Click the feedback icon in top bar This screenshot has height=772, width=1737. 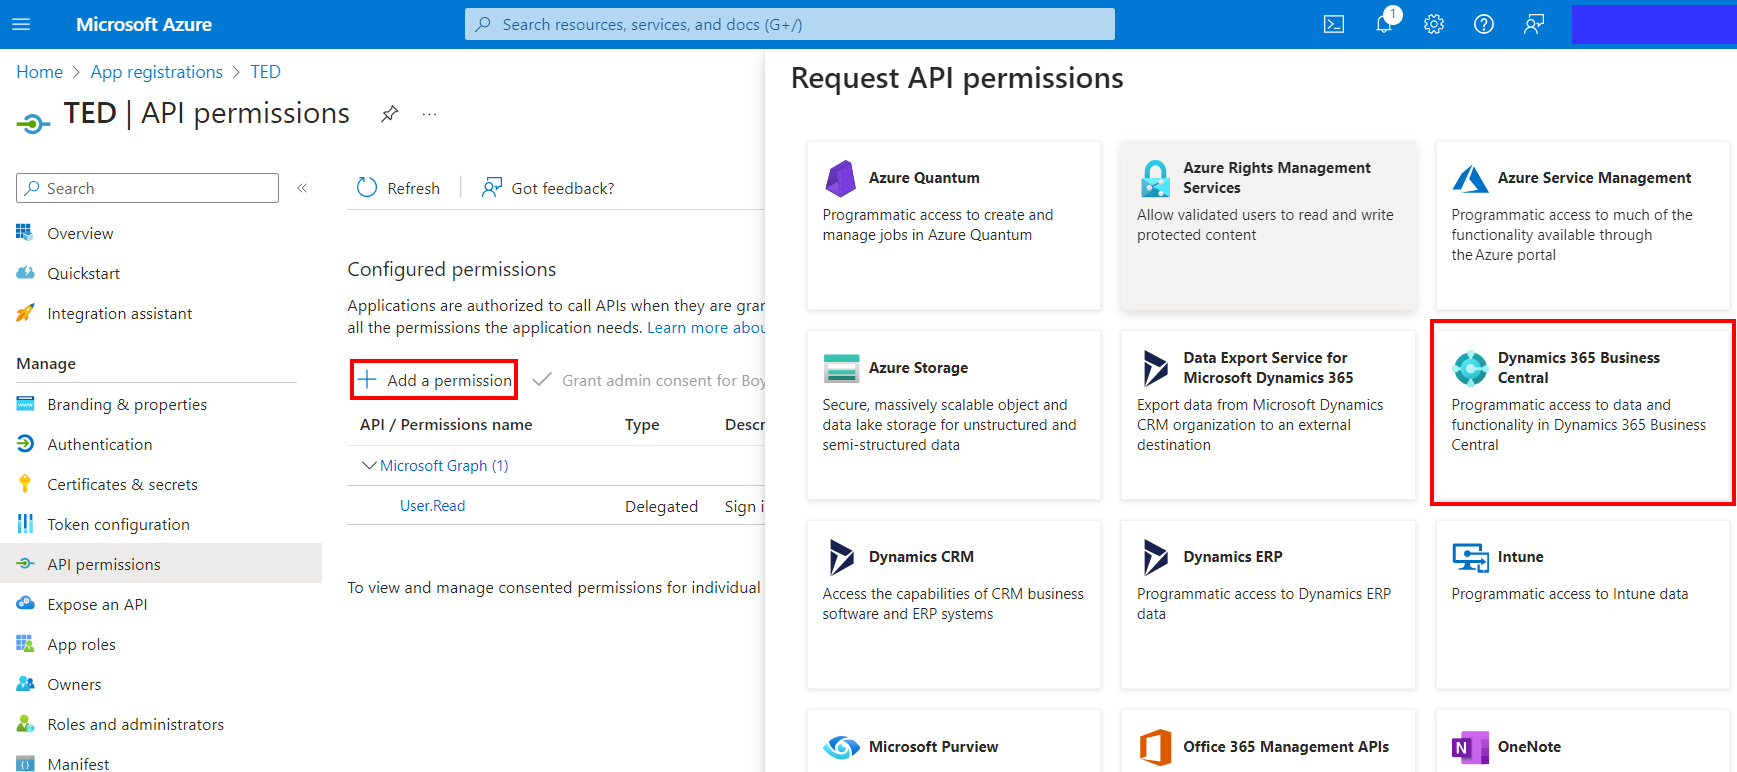[x=1534, y=24]
